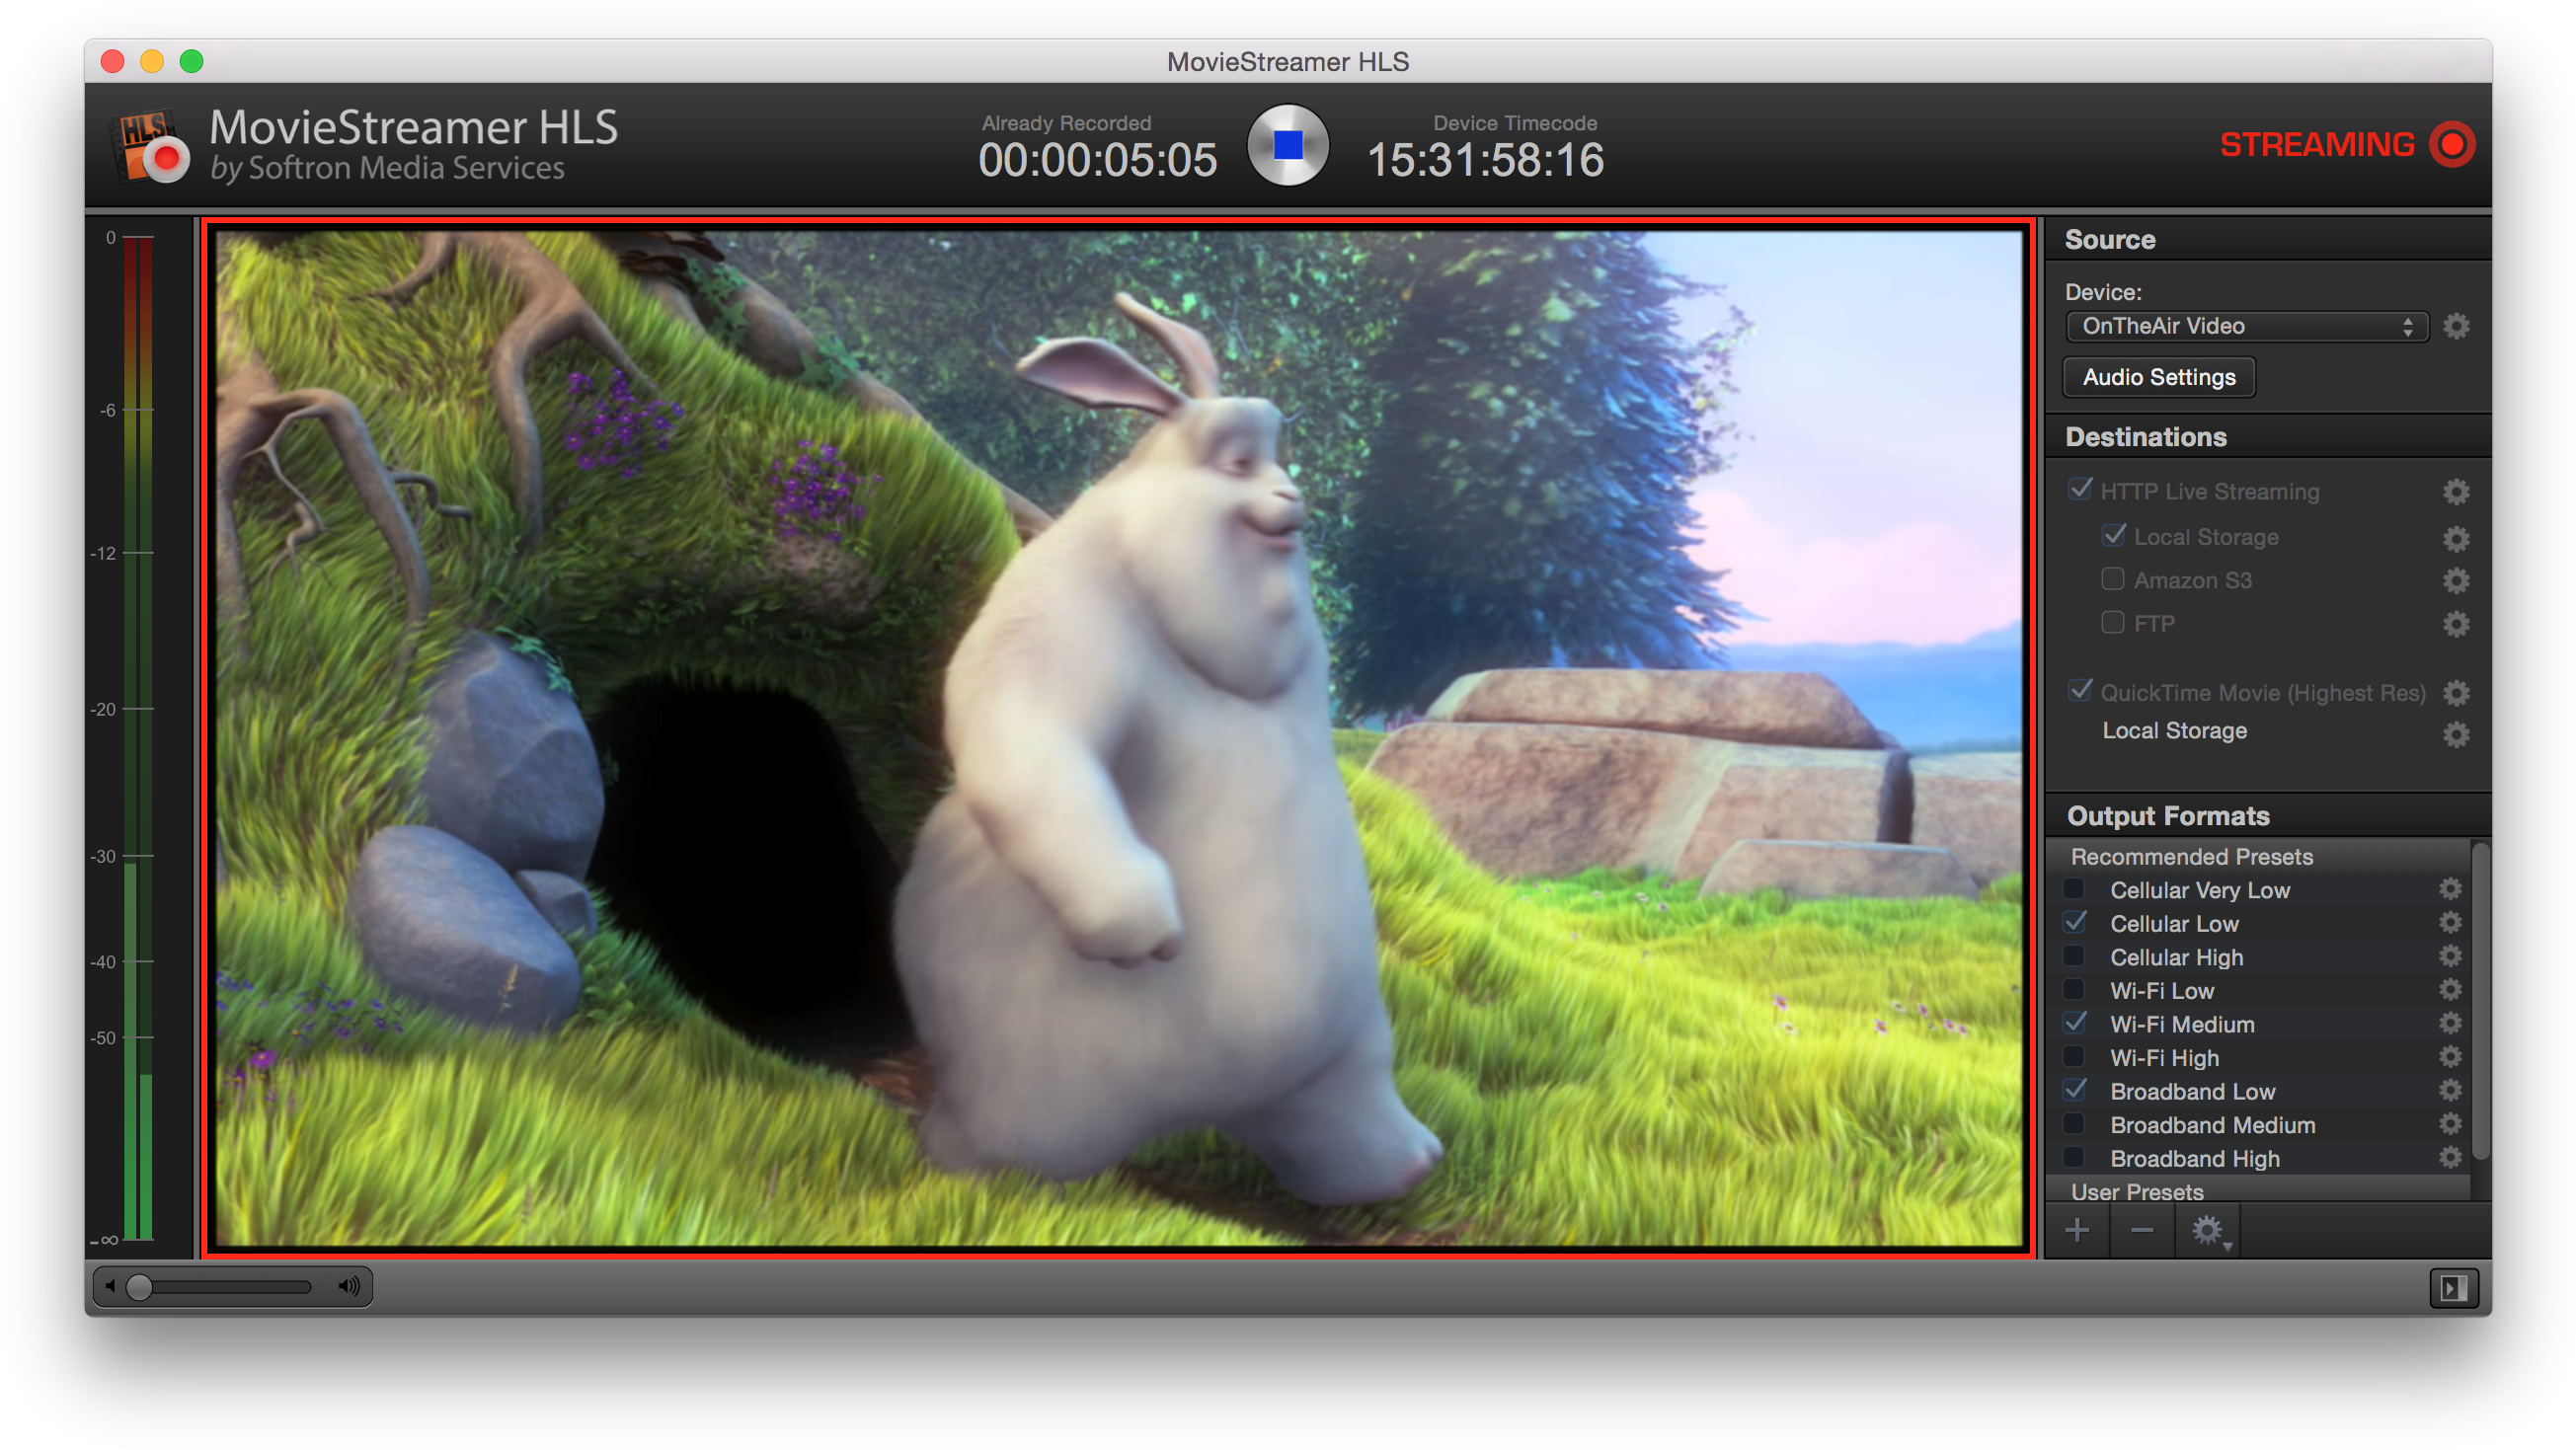Uncheck Cellular Low preset
The image size is (2576, 1450).
click(2074, 922)
